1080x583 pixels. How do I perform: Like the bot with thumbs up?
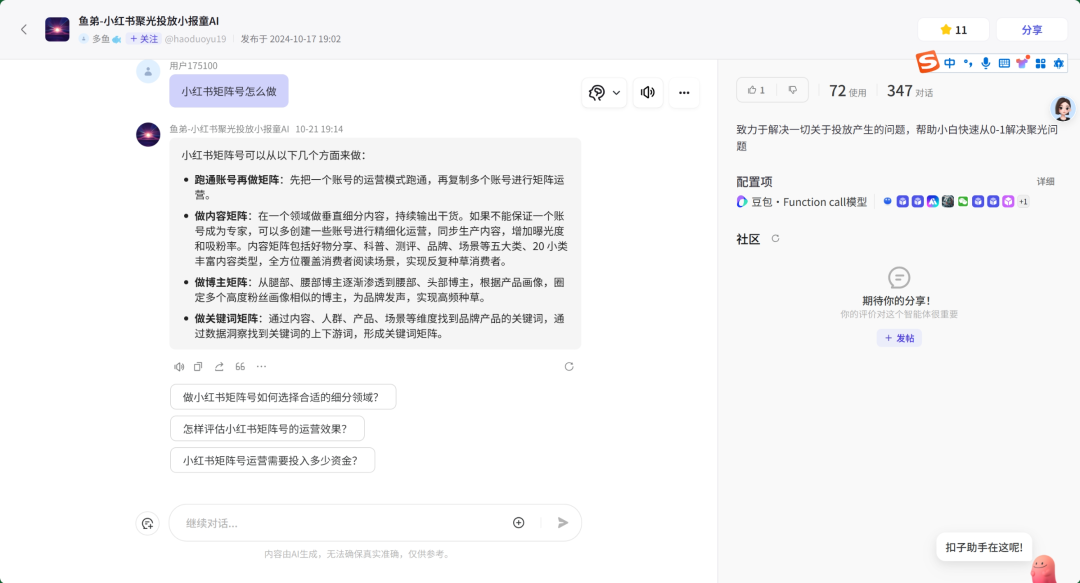tap(756, 90)
